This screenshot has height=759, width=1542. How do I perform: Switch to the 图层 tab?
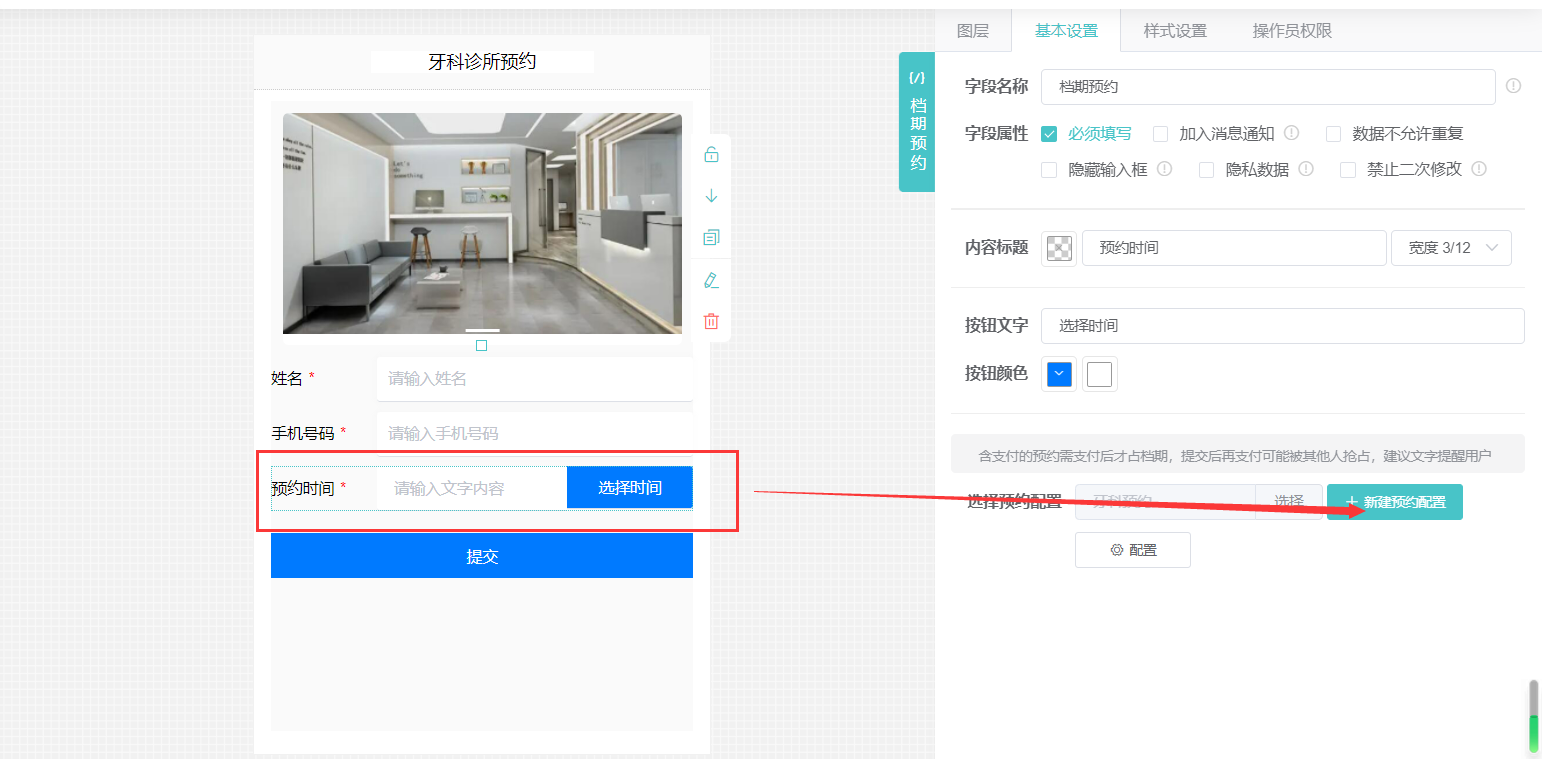tap(973, 31)
